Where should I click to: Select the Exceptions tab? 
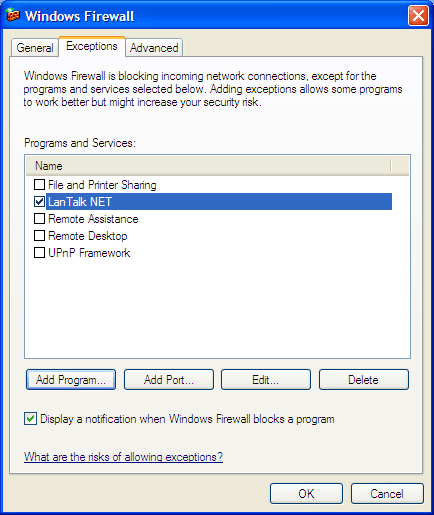coord(92,46)
